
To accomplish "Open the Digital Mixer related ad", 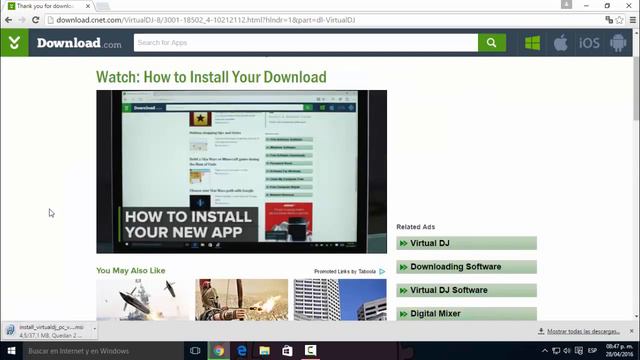I will (467, 313).
